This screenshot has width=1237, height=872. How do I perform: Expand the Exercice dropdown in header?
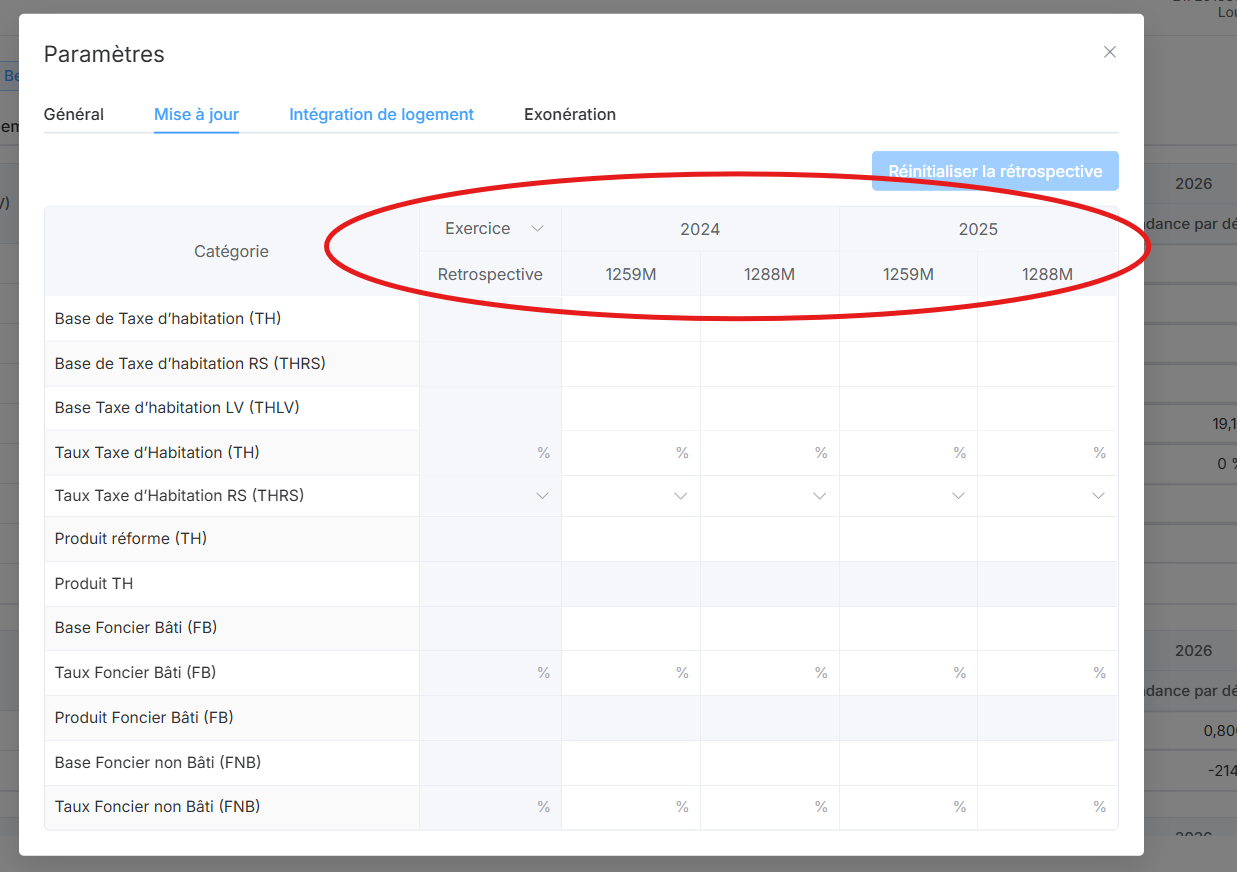tap(494, 229)
